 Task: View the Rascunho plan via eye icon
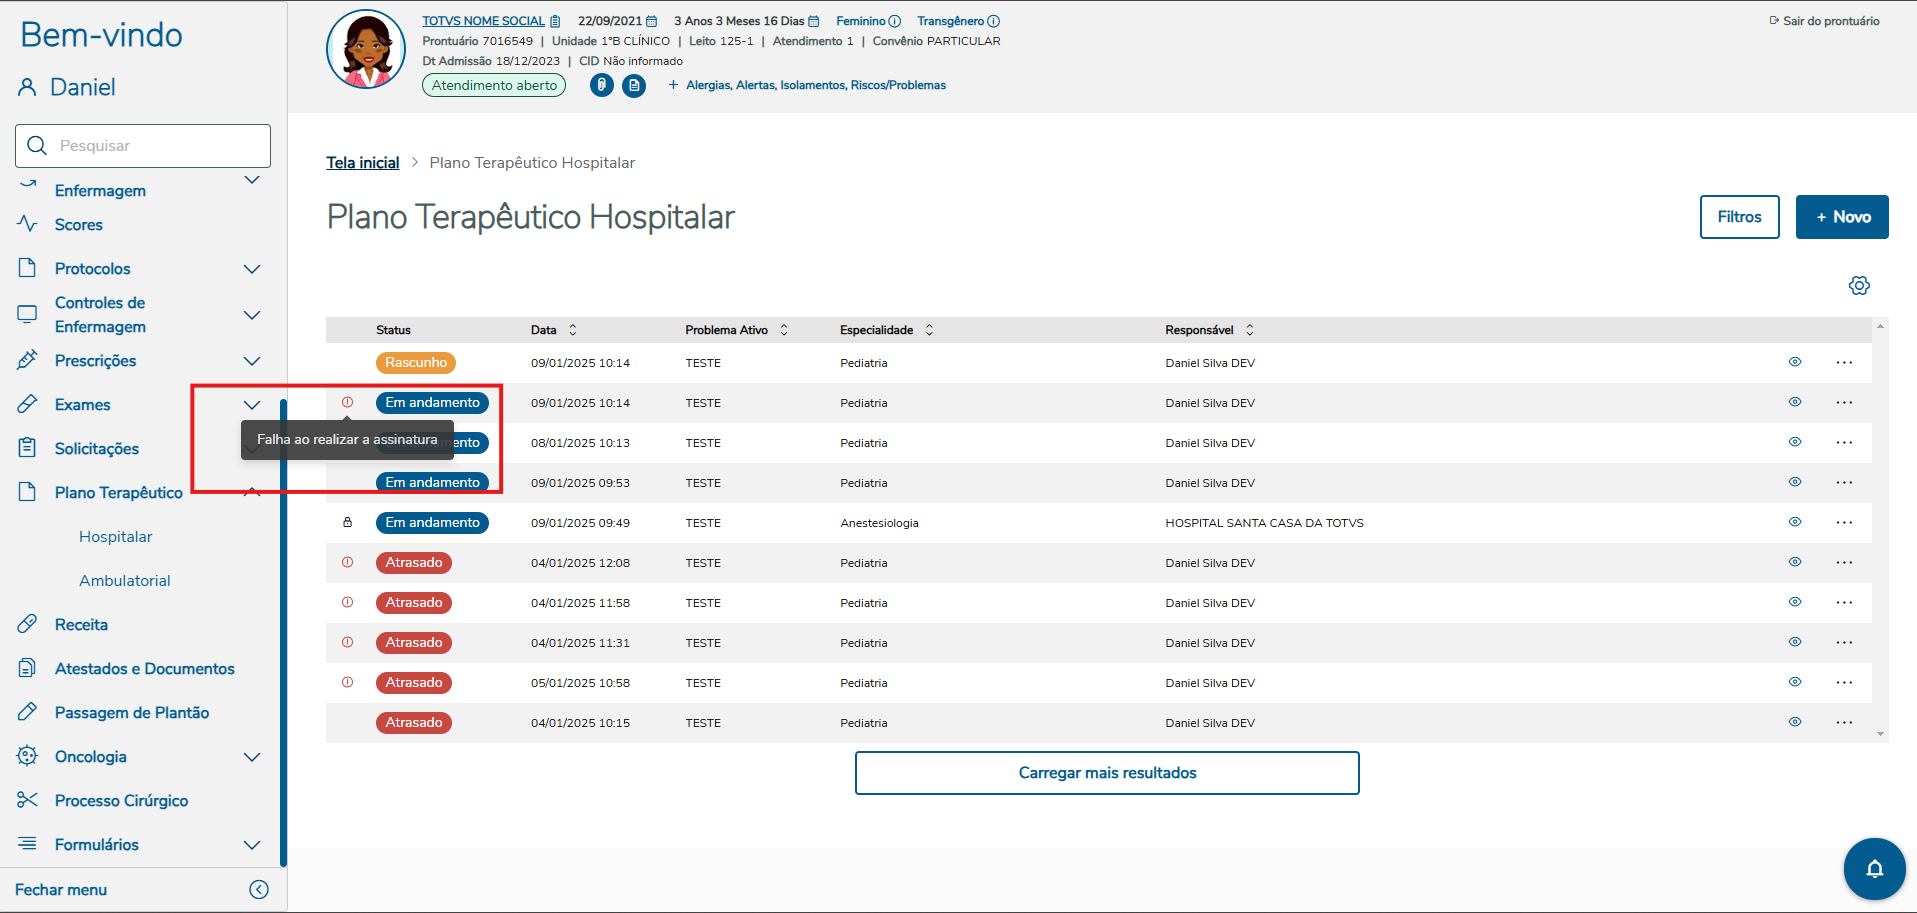(1795, 362)
